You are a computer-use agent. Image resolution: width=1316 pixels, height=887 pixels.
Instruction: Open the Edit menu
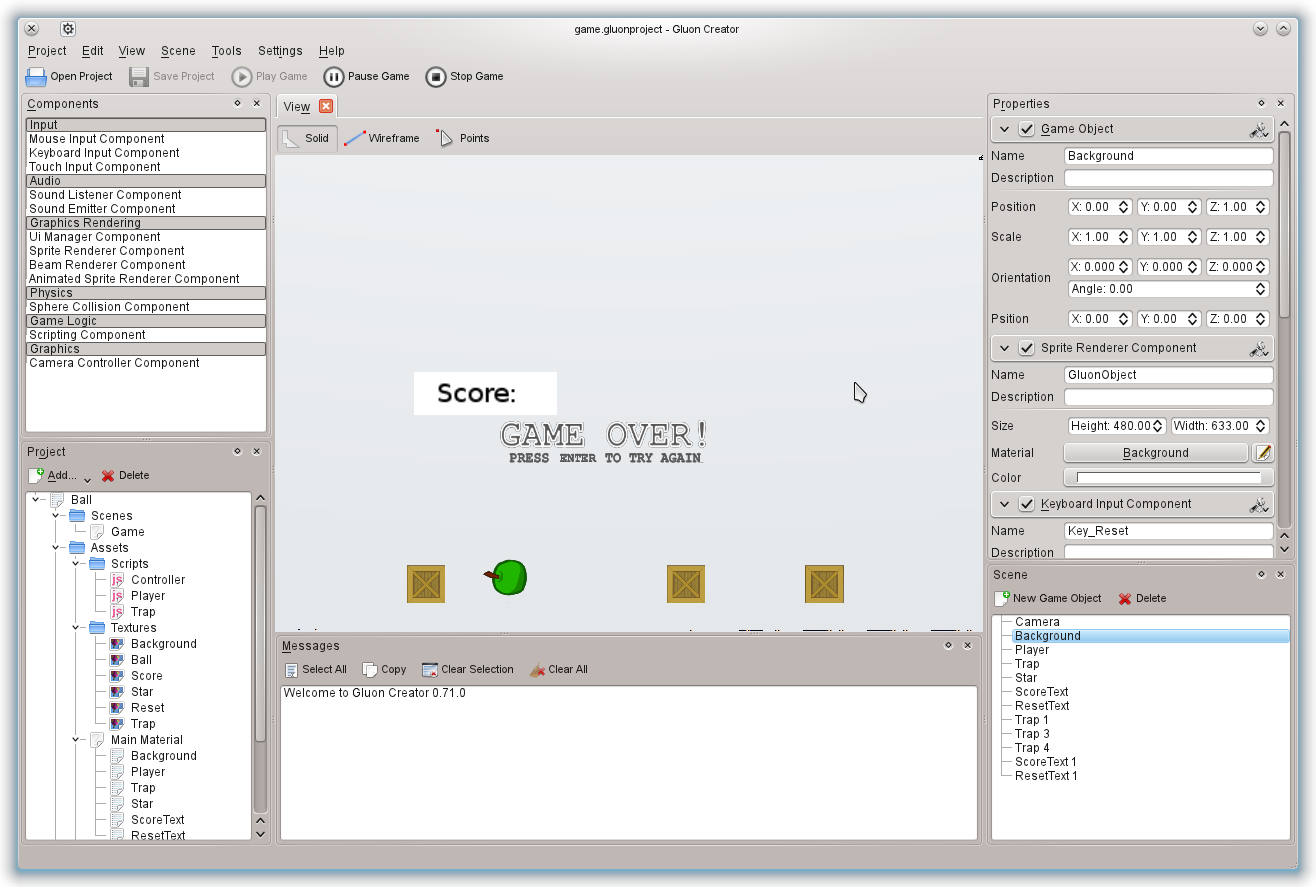pos(93,51)
